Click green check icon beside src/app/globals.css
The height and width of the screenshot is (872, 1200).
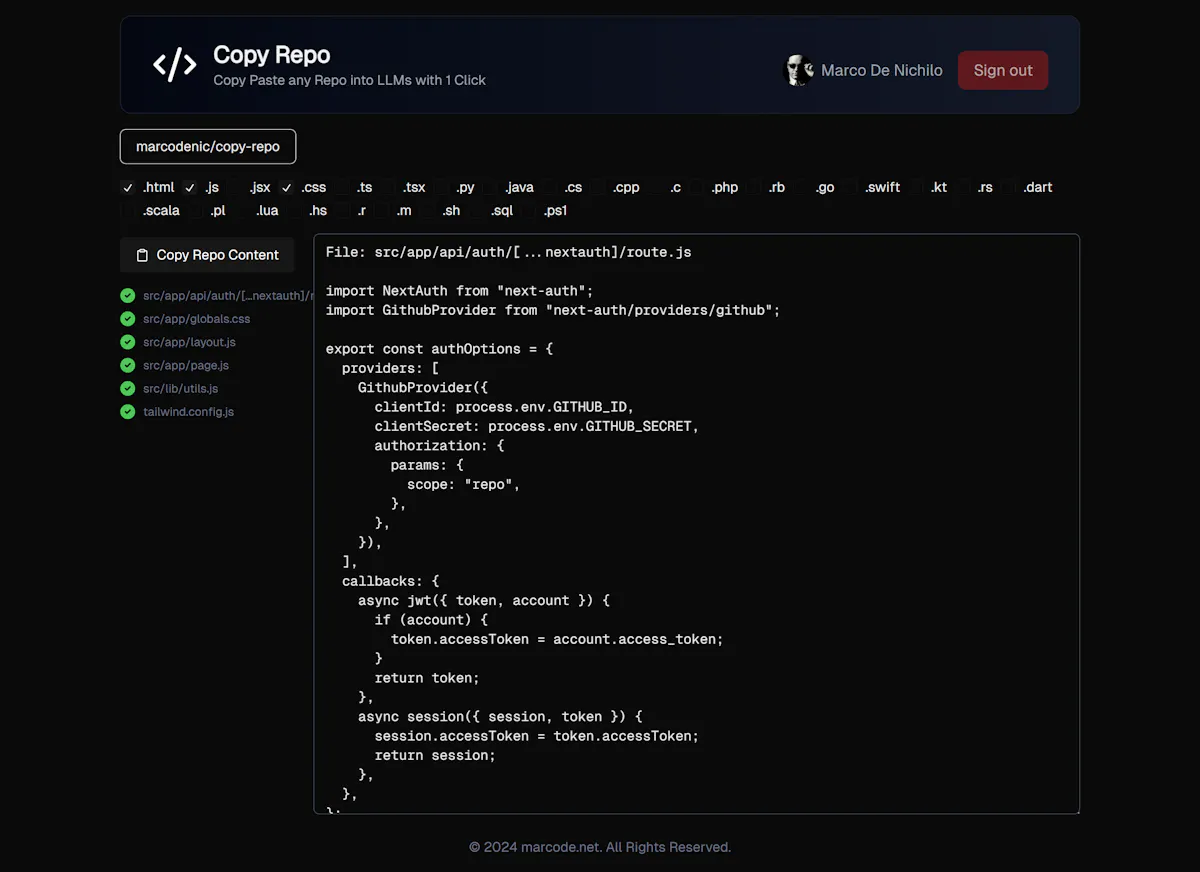(x=127, y=319)
